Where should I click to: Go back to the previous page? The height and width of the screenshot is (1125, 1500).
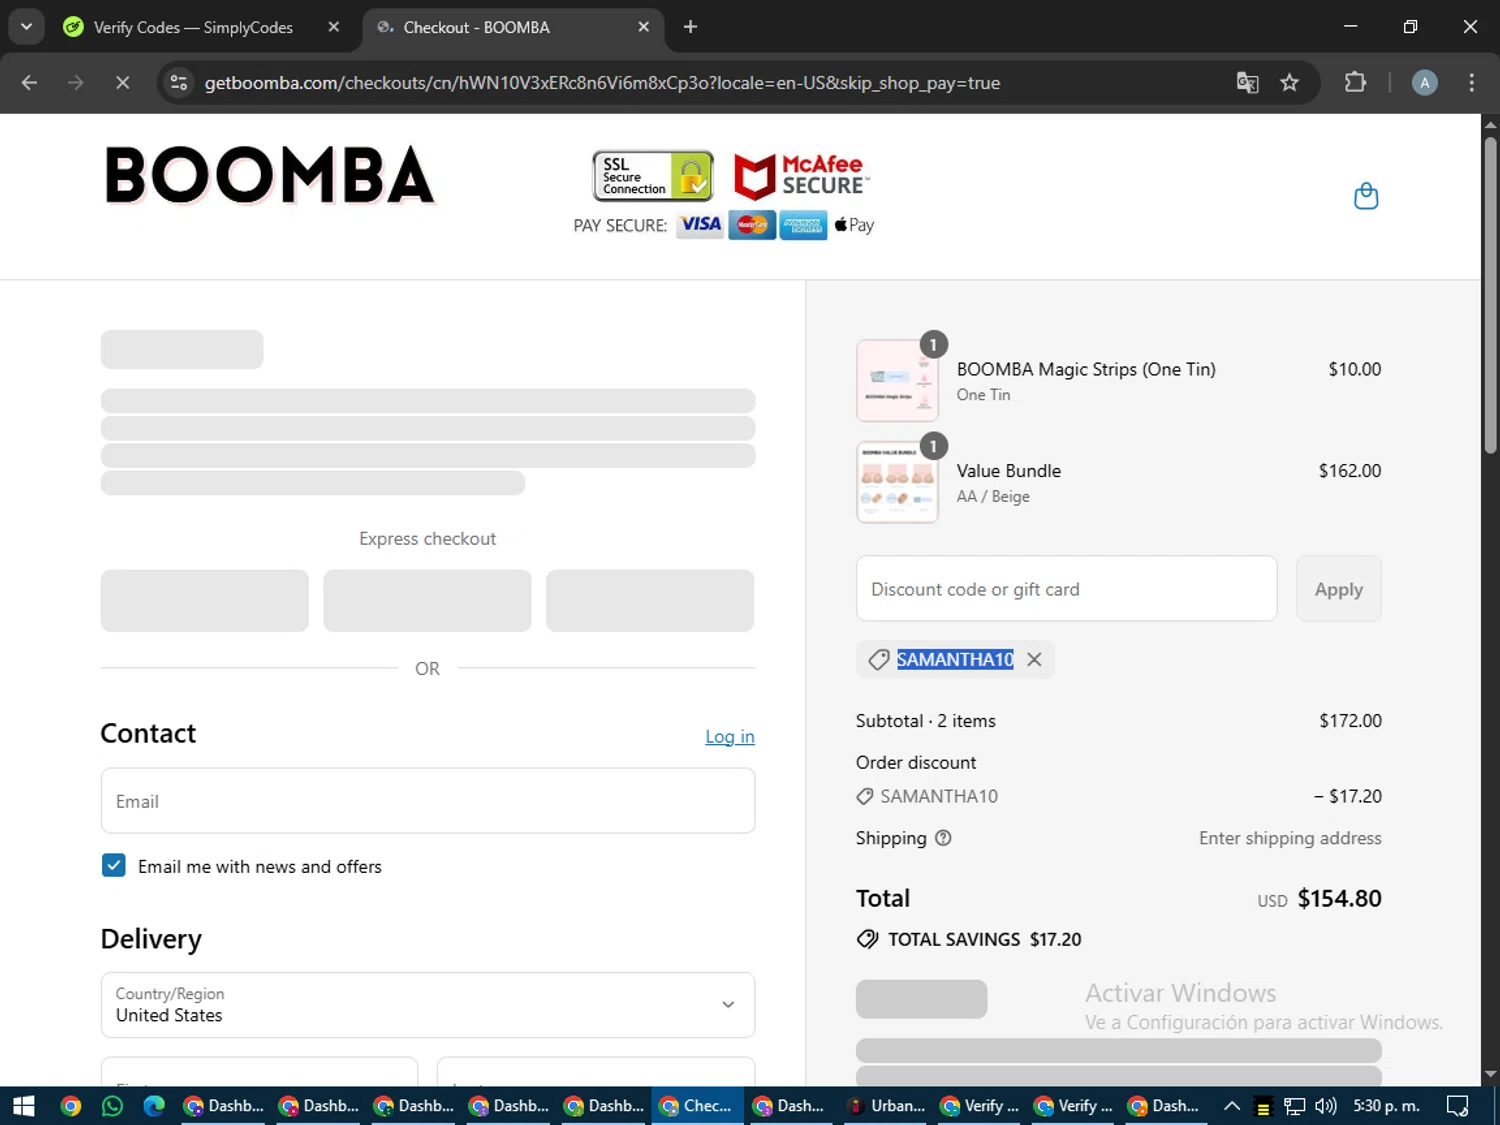[x=29, y=83]
